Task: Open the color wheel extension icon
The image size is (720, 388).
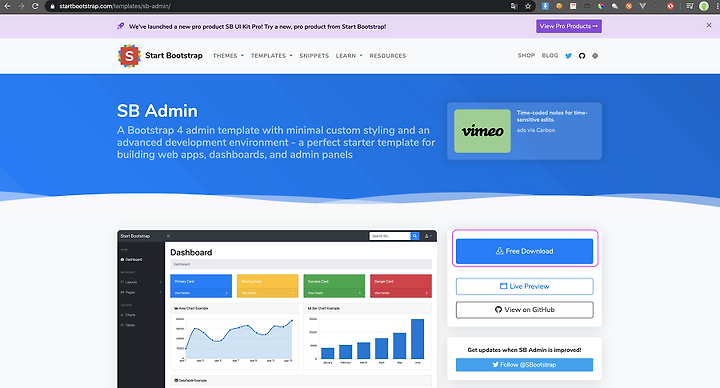Action: pos(601,6)
